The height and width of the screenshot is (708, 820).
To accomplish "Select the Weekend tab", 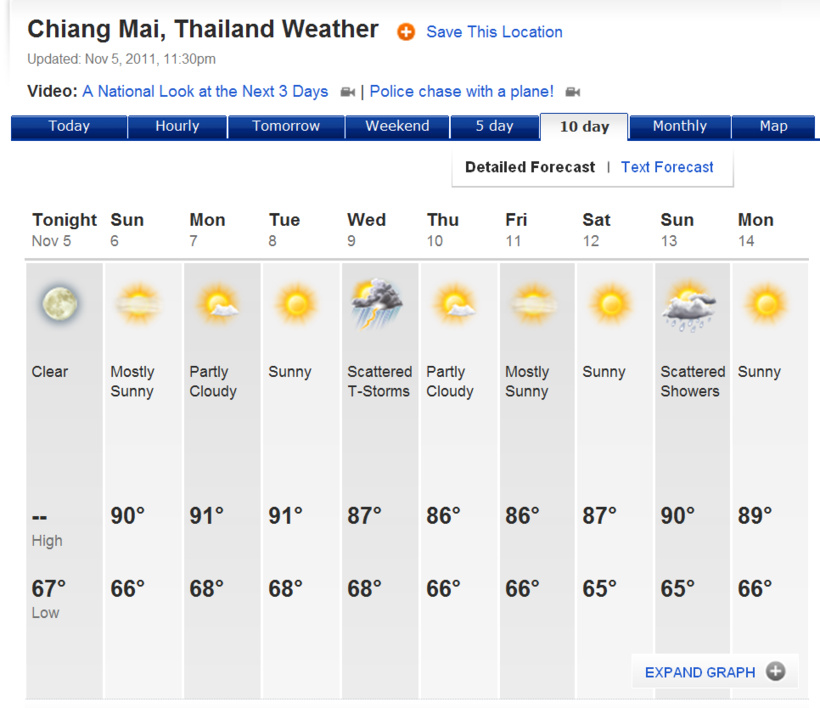I will [397, 127].
